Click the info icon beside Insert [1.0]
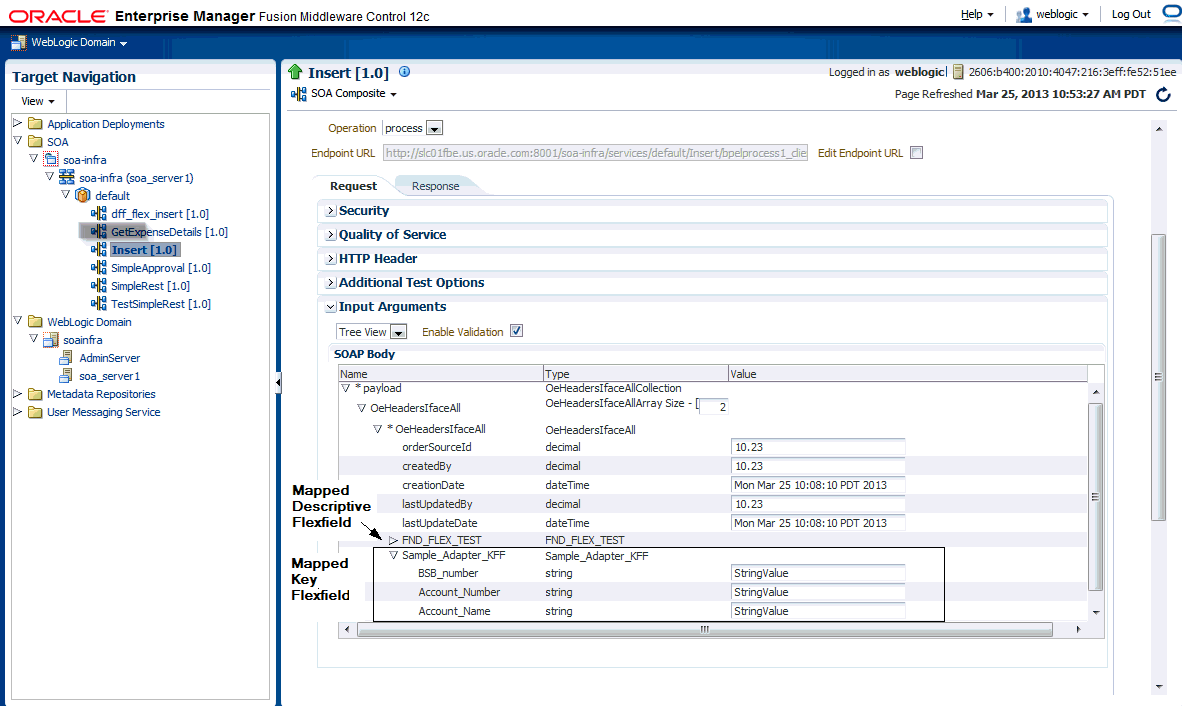The height and width of the screenshot is (706, 1182). (404, 72)
